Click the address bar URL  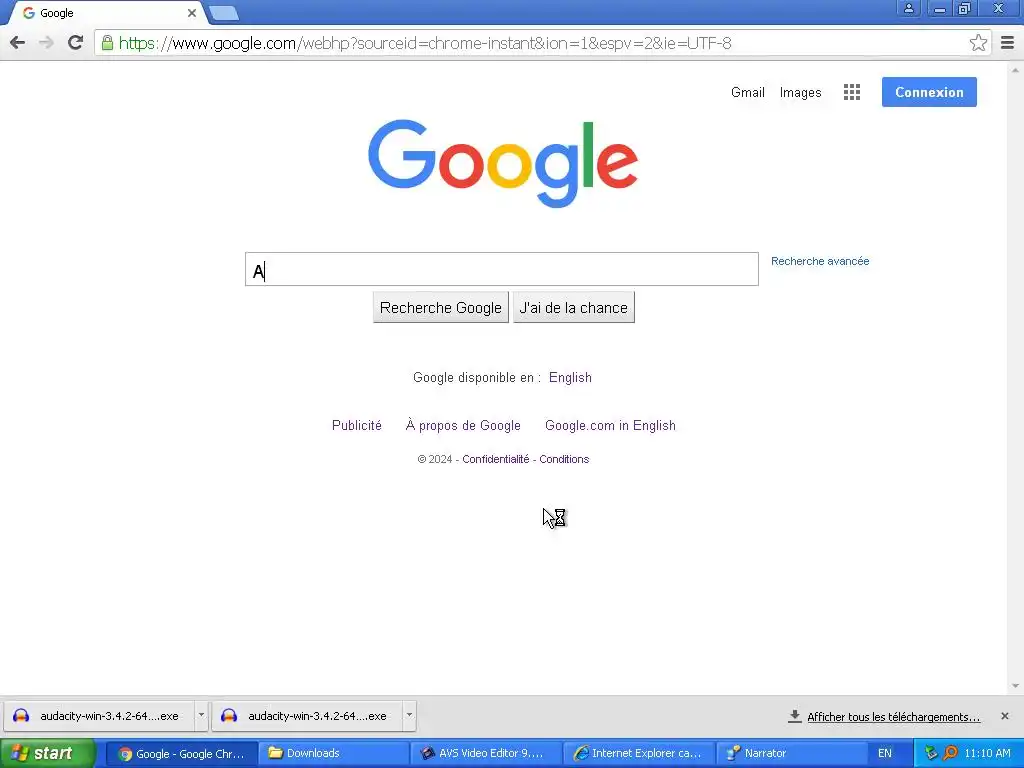(x=424, y=43)
